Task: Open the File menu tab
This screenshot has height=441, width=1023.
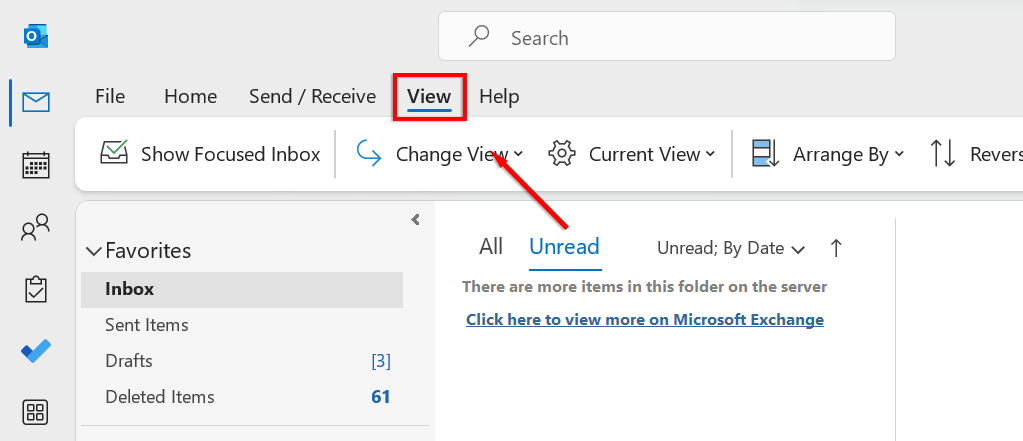Action: pos(110,97)
